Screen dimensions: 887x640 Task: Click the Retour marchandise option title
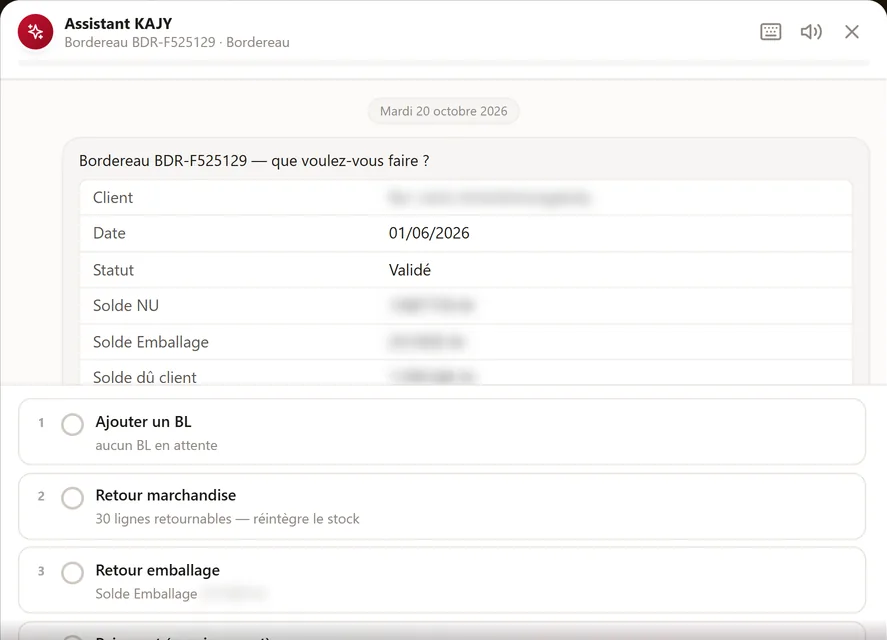166,495
